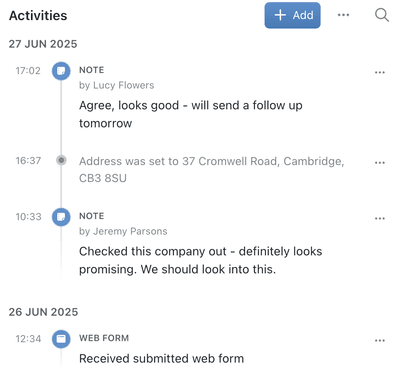
Task: Open options for the web form entry
Action: tap(380, 340)
